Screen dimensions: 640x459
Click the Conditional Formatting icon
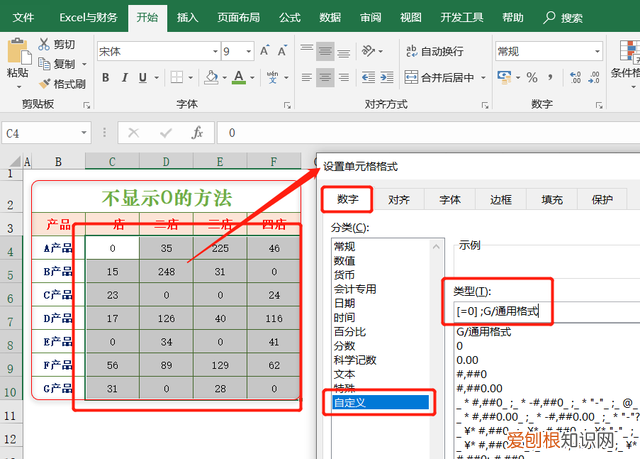click(x=629, y=51)
